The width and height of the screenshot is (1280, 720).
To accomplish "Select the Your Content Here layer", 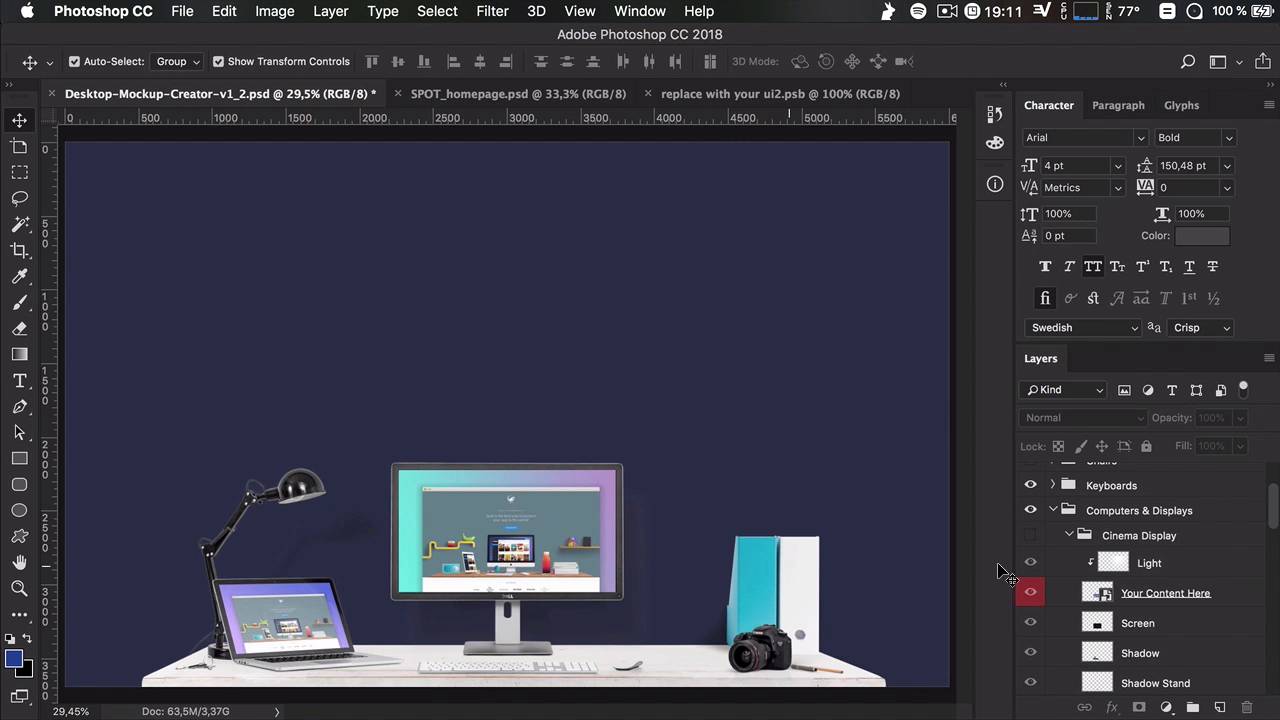I will (1165, 593).
